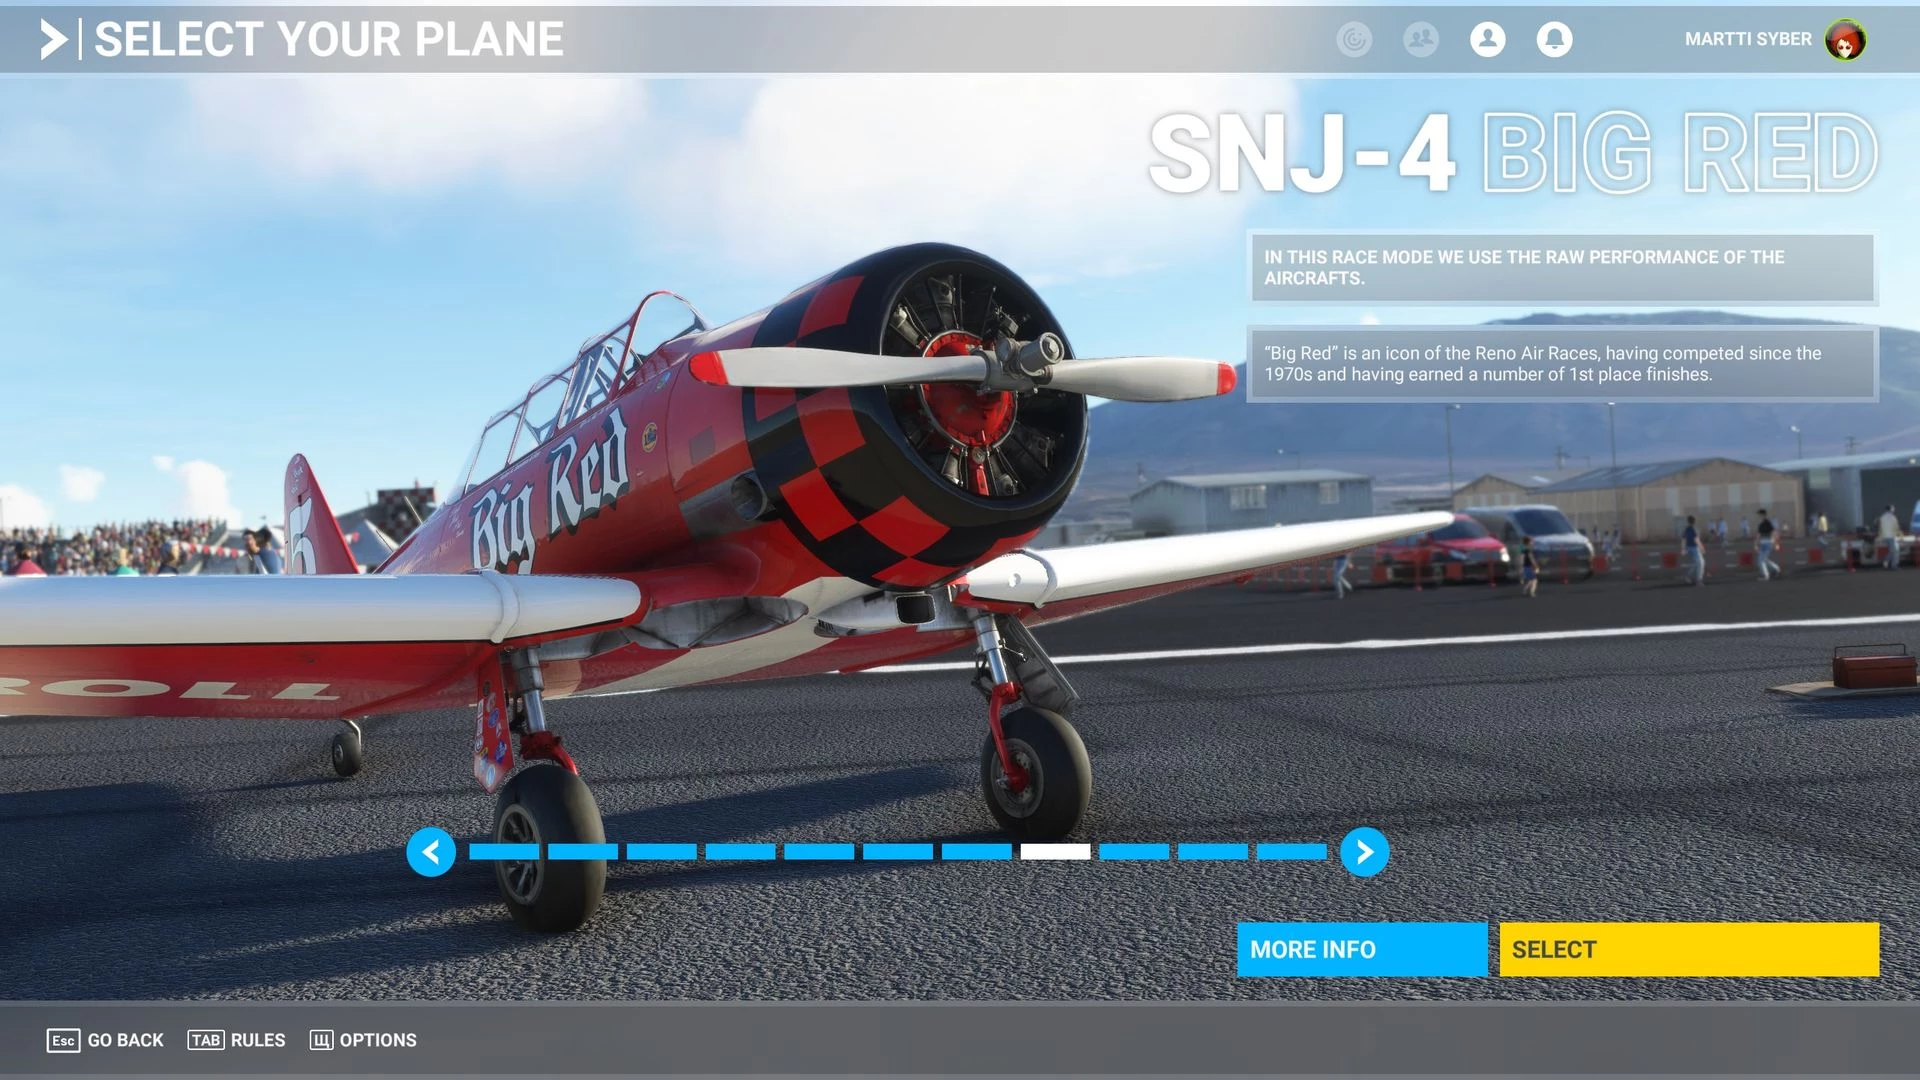
Task: Click the arrow logo beside Select Your Plane
Action: click(54, 39)
